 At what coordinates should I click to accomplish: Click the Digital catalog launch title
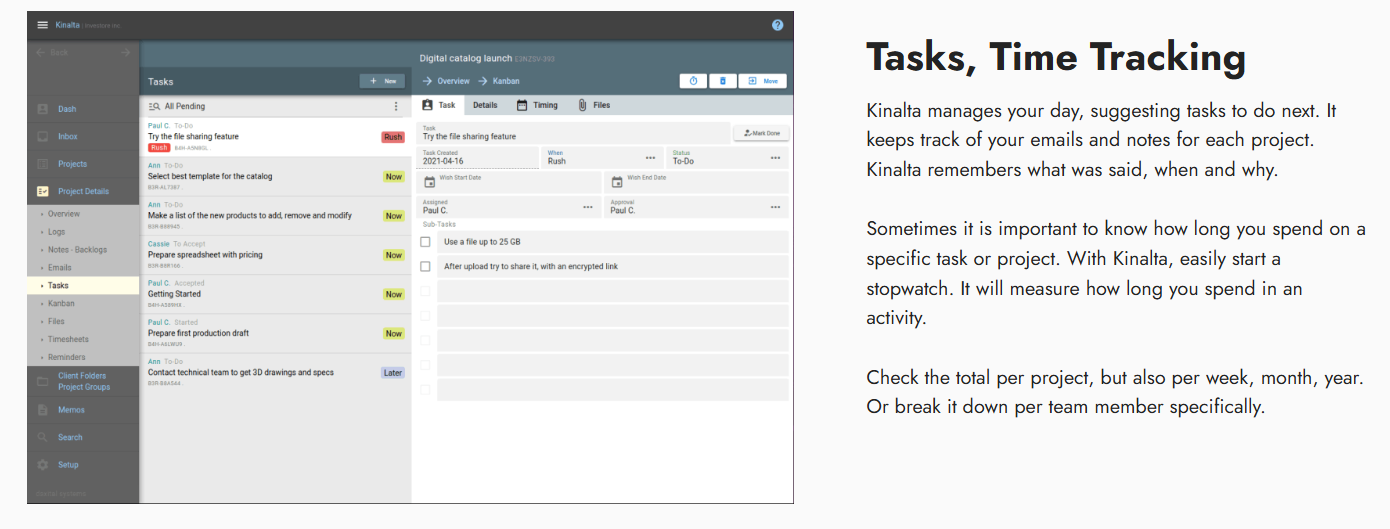(466, 58)
